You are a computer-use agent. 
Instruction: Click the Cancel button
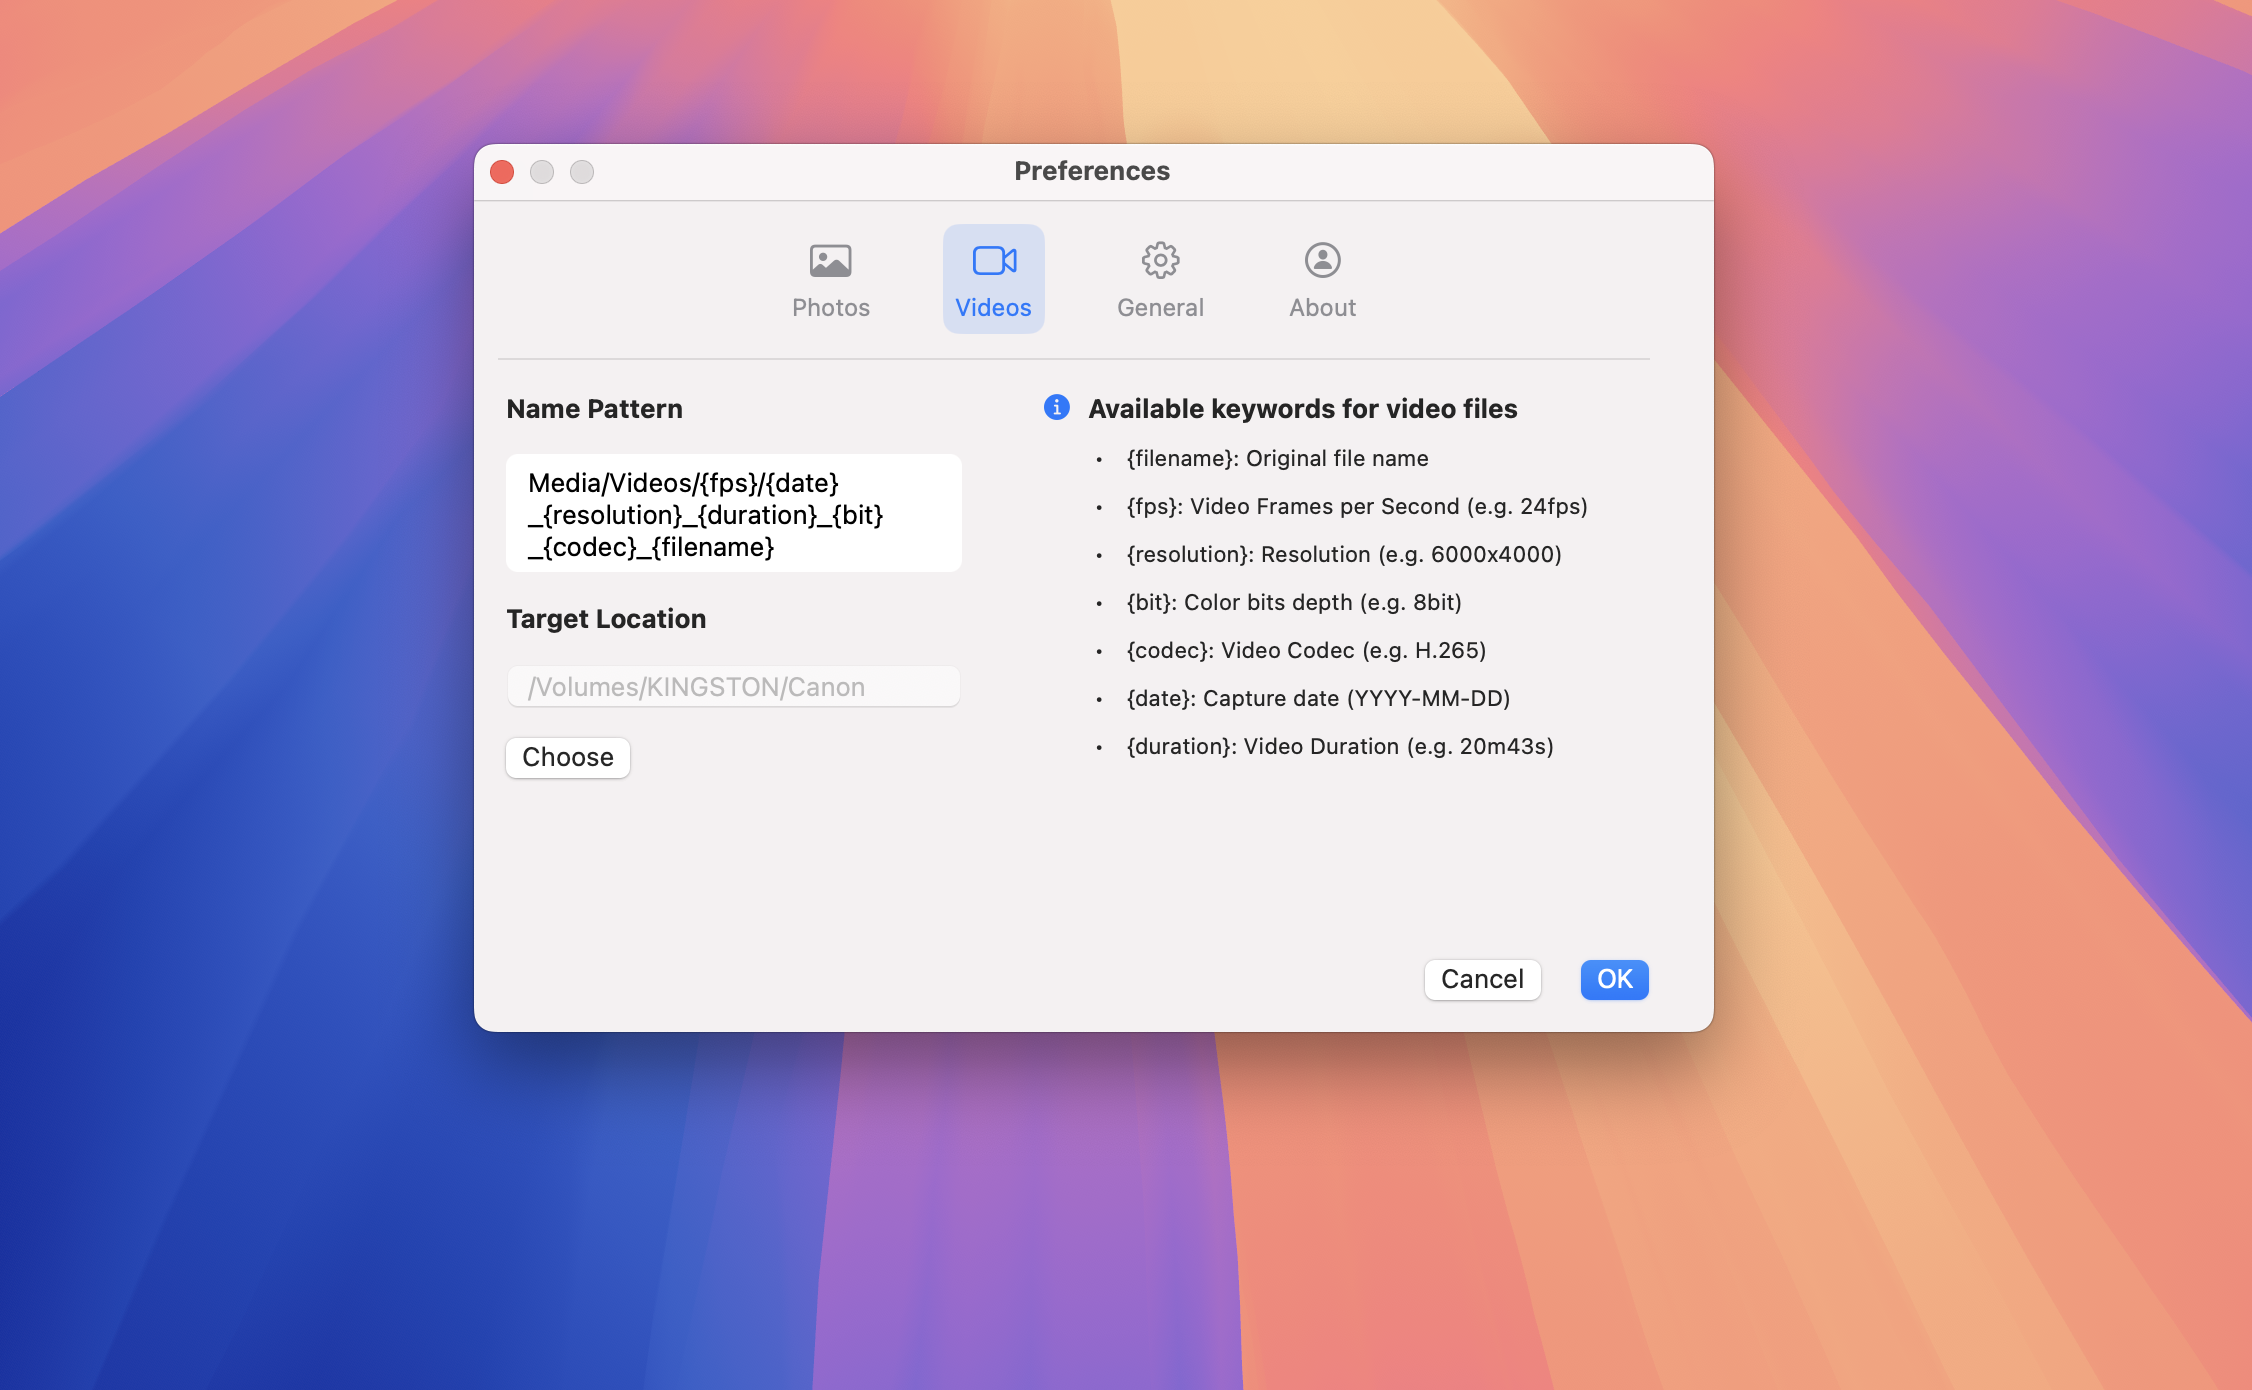tap(1482, 979)
